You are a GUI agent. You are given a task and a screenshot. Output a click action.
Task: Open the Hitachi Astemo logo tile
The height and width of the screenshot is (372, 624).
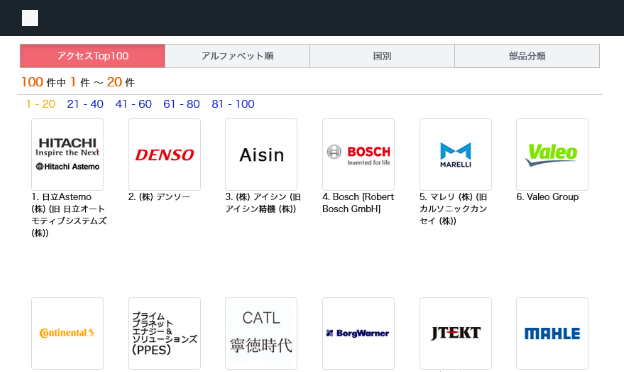[67, 154]
